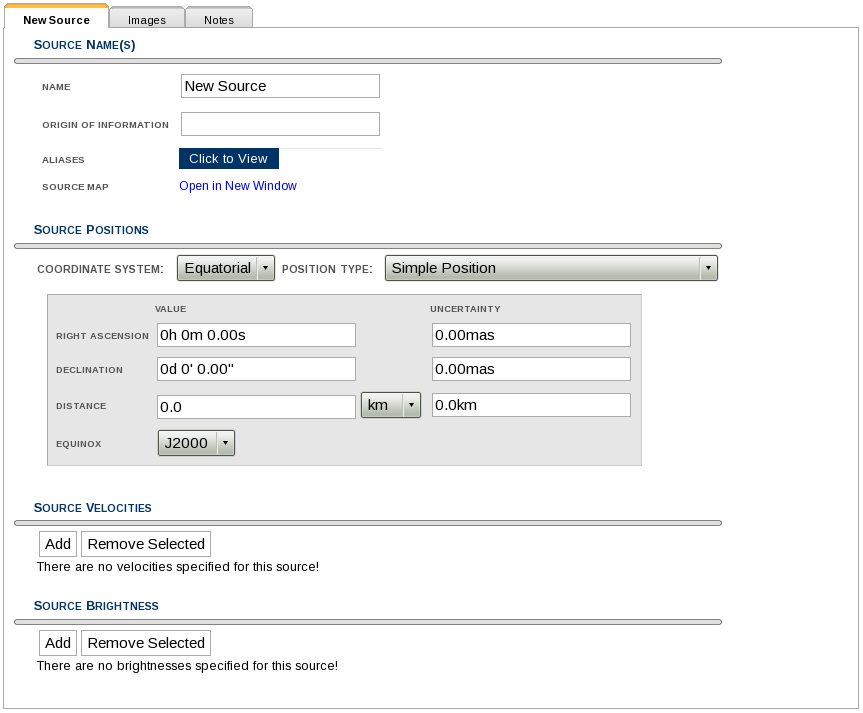Open source map in new window
Image resolution: width=863 pixels, height=713 pixels.
[238, 186]
